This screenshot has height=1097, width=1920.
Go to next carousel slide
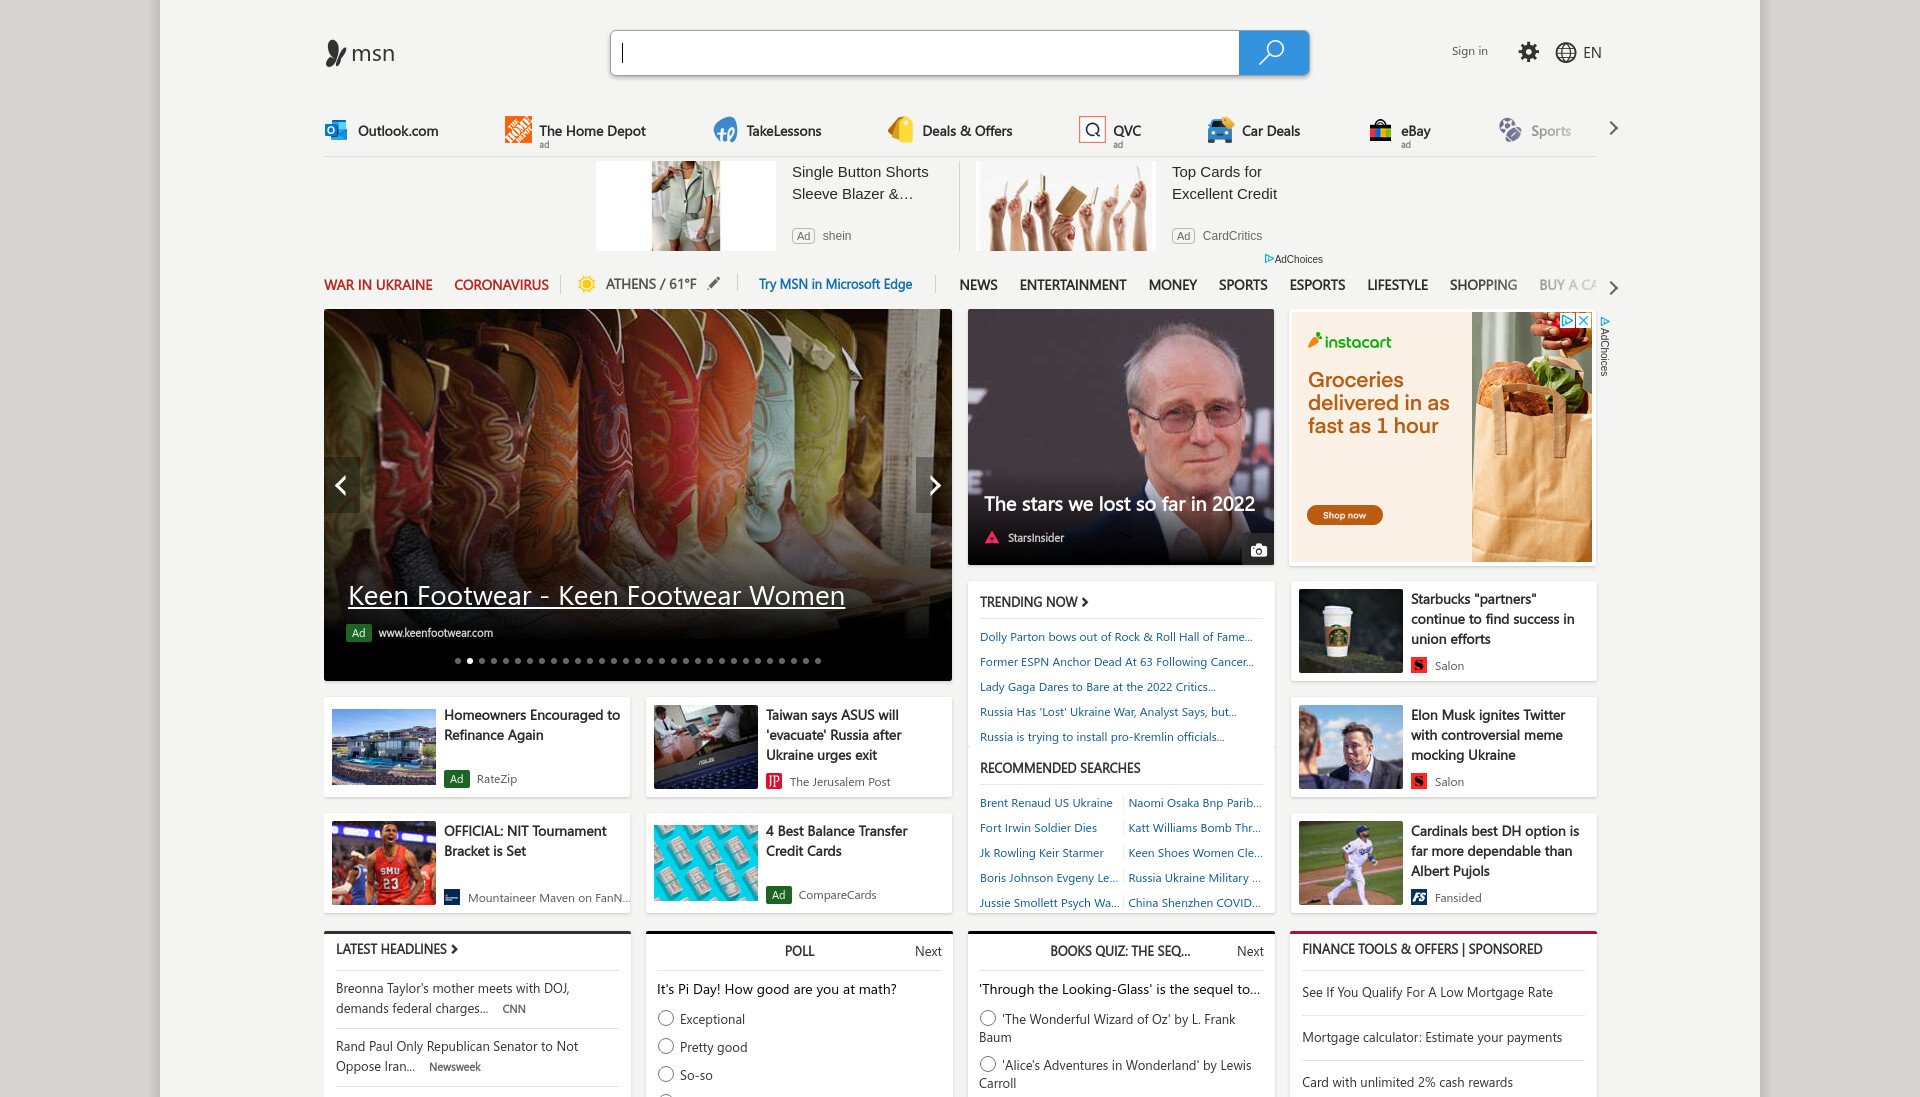[934, 485]
